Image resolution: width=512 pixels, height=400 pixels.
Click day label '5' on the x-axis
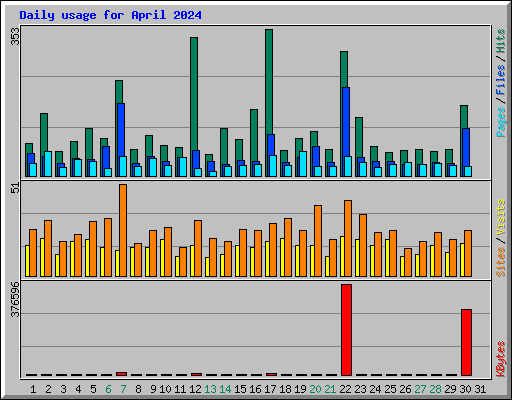[x=93, y=389]
